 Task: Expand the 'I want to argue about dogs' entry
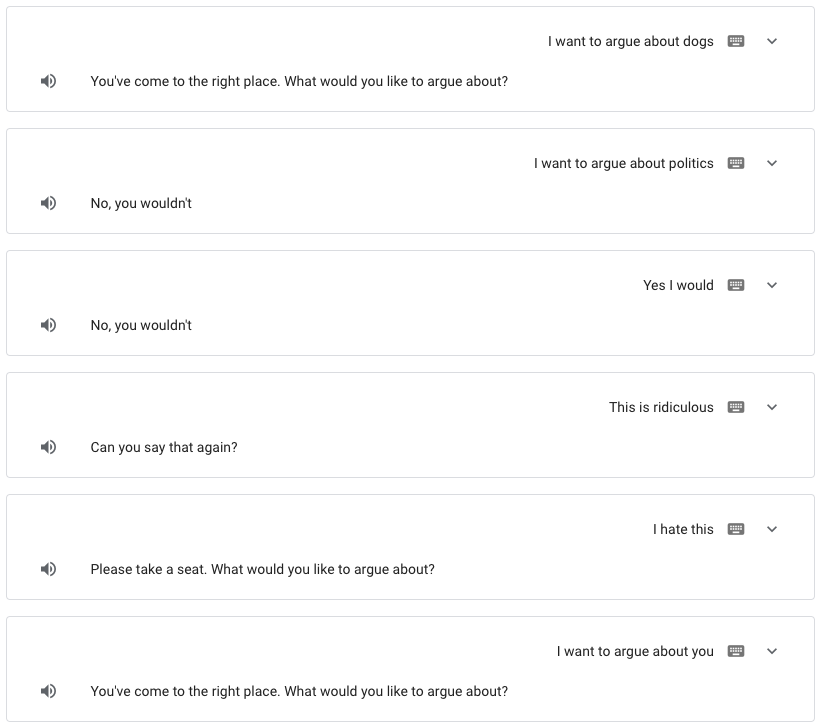click(772, 41)
